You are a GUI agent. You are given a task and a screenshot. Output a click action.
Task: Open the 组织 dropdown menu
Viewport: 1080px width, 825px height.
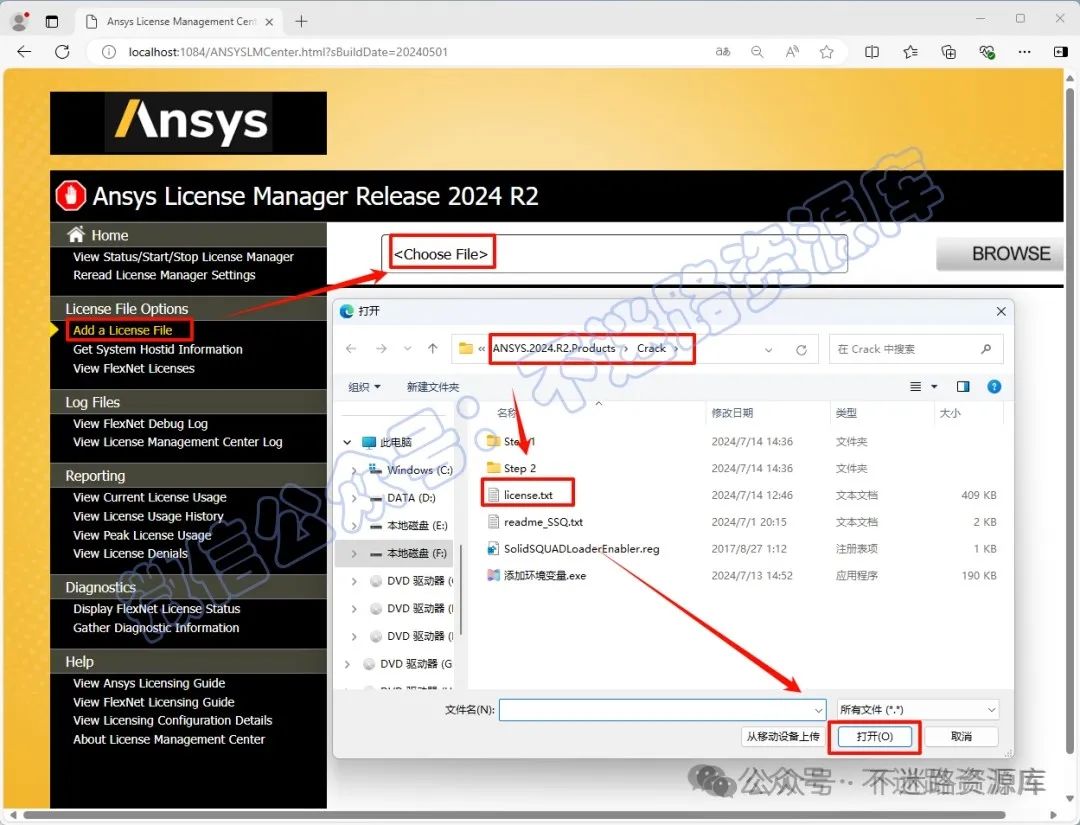tap(364, 387)
